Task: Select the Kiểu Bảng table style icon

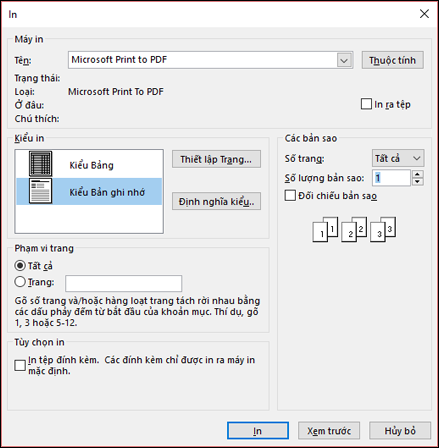Action: 40,164
